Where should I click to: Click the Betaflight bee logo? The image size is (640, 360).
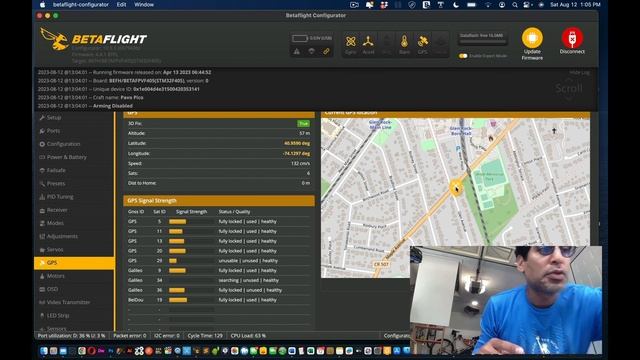pyautogui.click(x=54, y=39)
